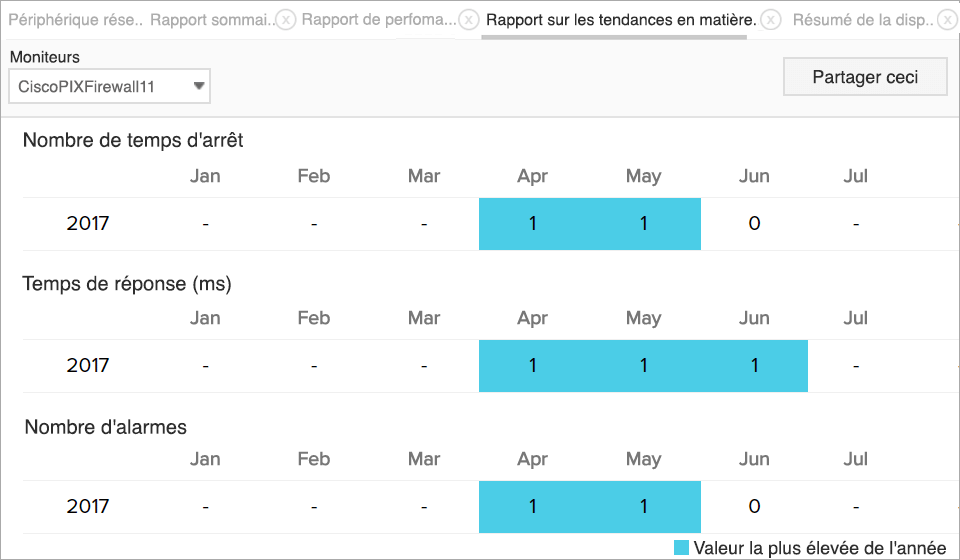The width and height of the screenshot is (960, 560).
Task: Close the Rapport sur les tendances tab
Action: [x=770, y=20]
